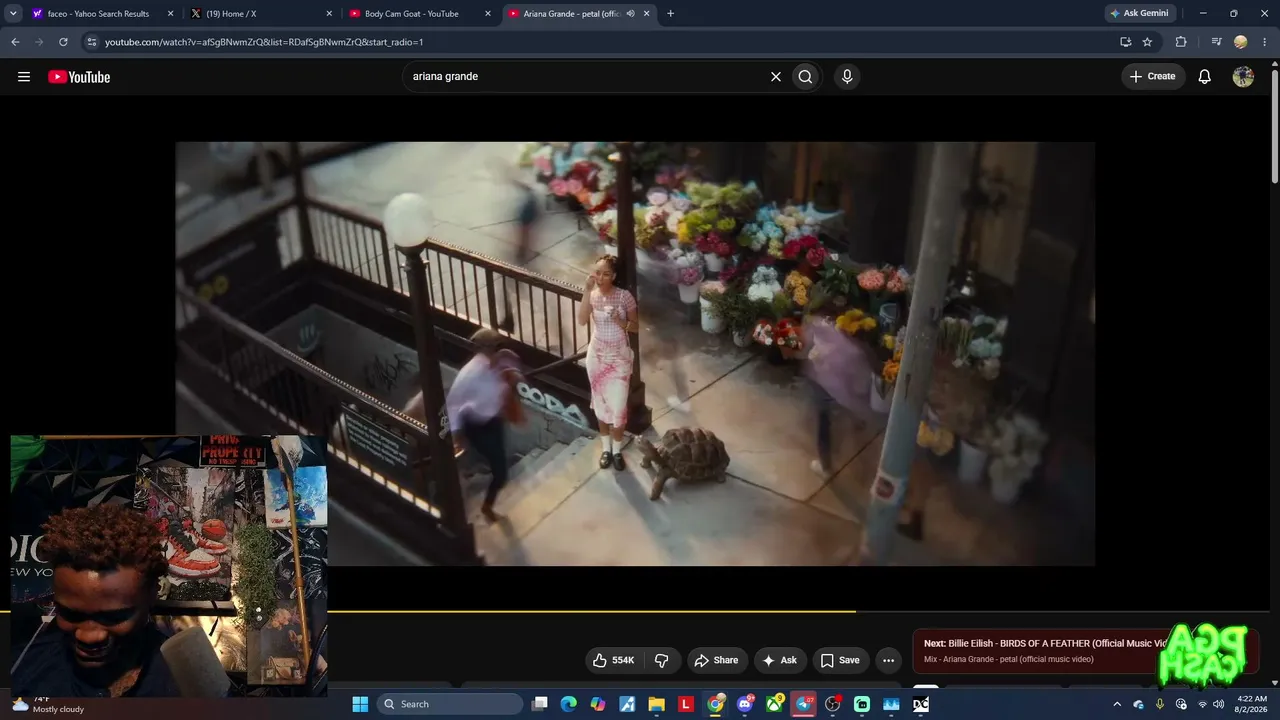The width and height of the screenshot is (1280, 720).
Task: Dislike the video
Action: click(x=661, y=660)
